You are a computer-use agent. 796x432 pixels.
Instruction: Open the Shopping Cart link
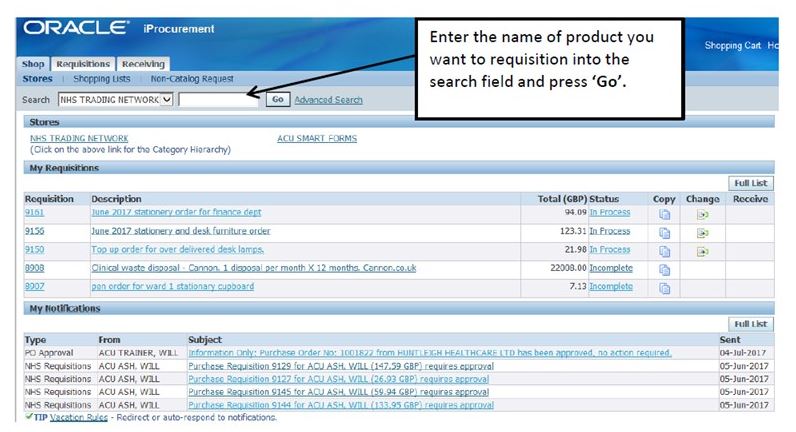[x=733, y=45]
